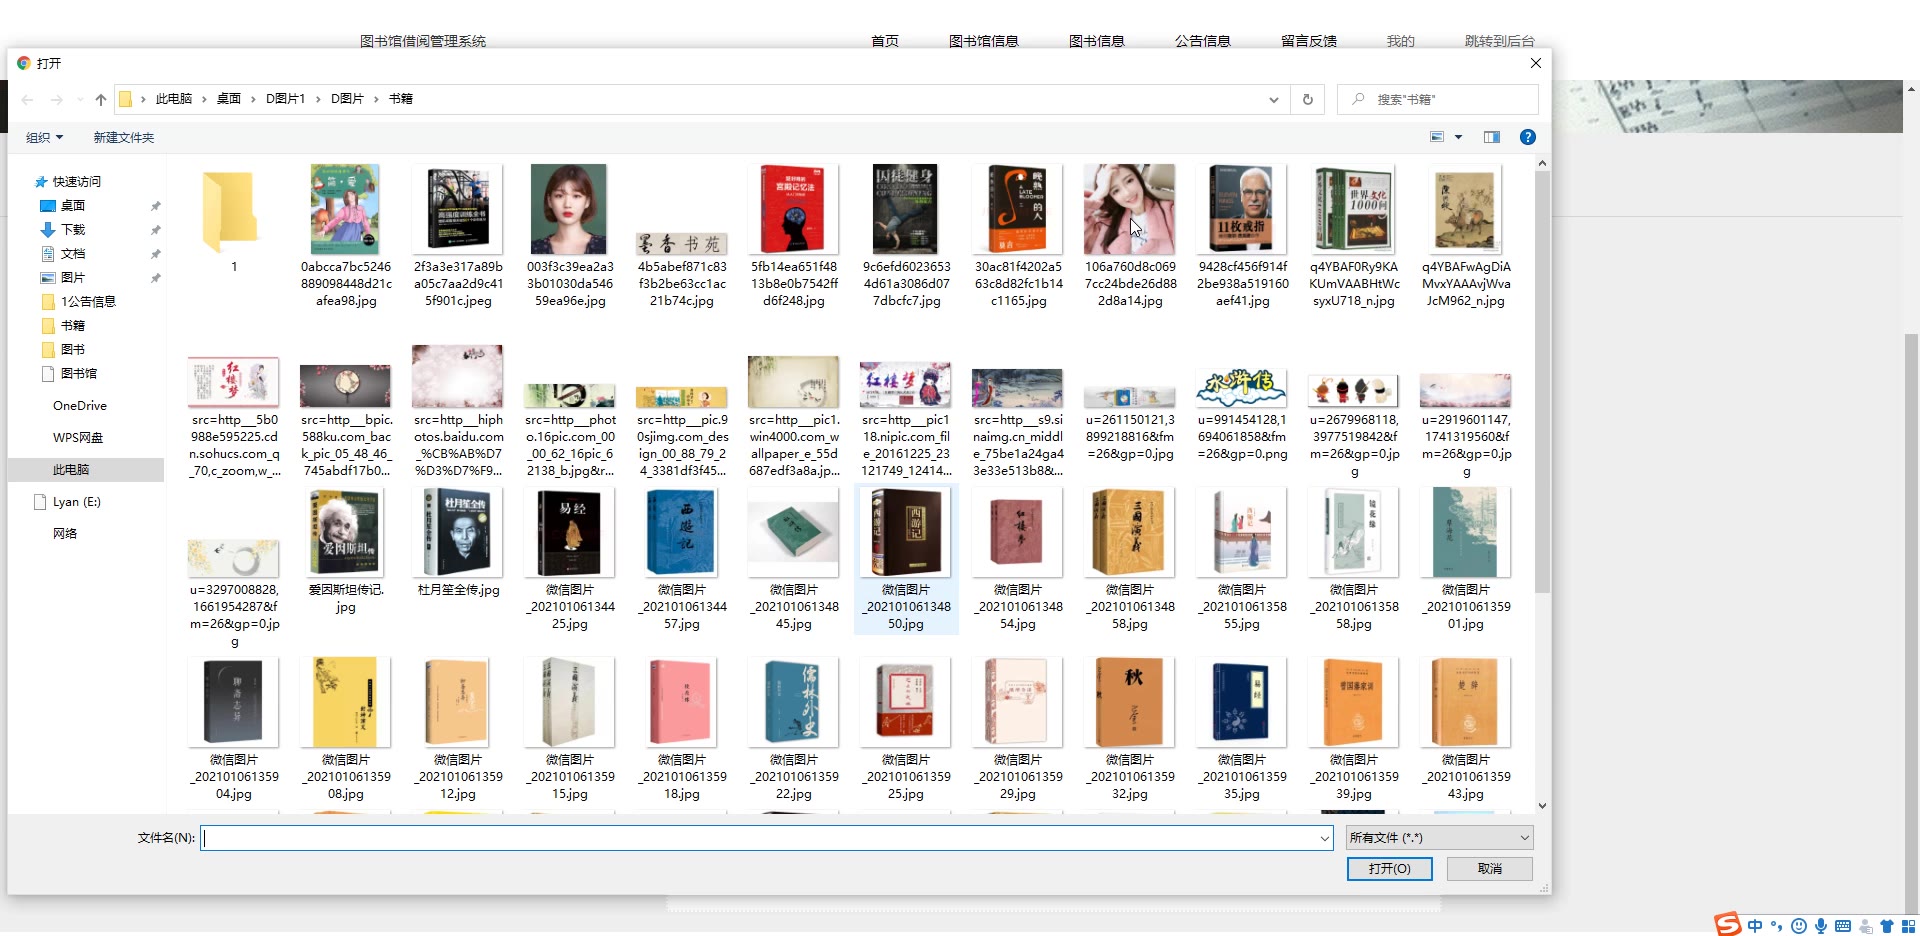Toggle the preview pane icon
The image size is (1920, 936).
coord(1491,137)
